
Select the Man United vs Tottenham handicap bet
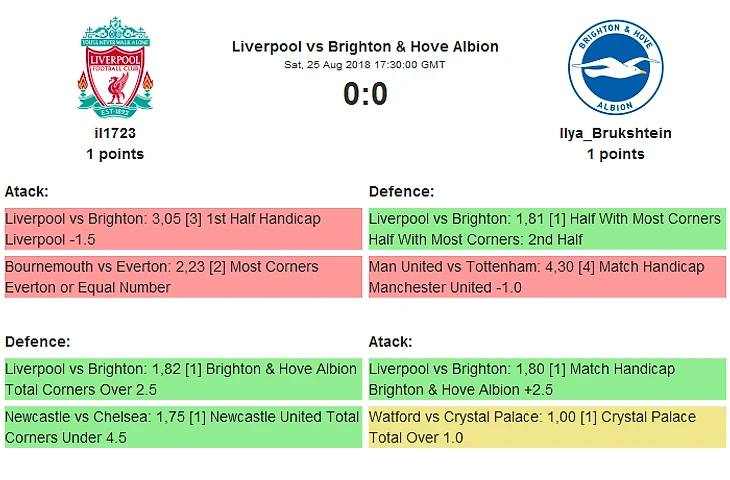coord(547,277)
